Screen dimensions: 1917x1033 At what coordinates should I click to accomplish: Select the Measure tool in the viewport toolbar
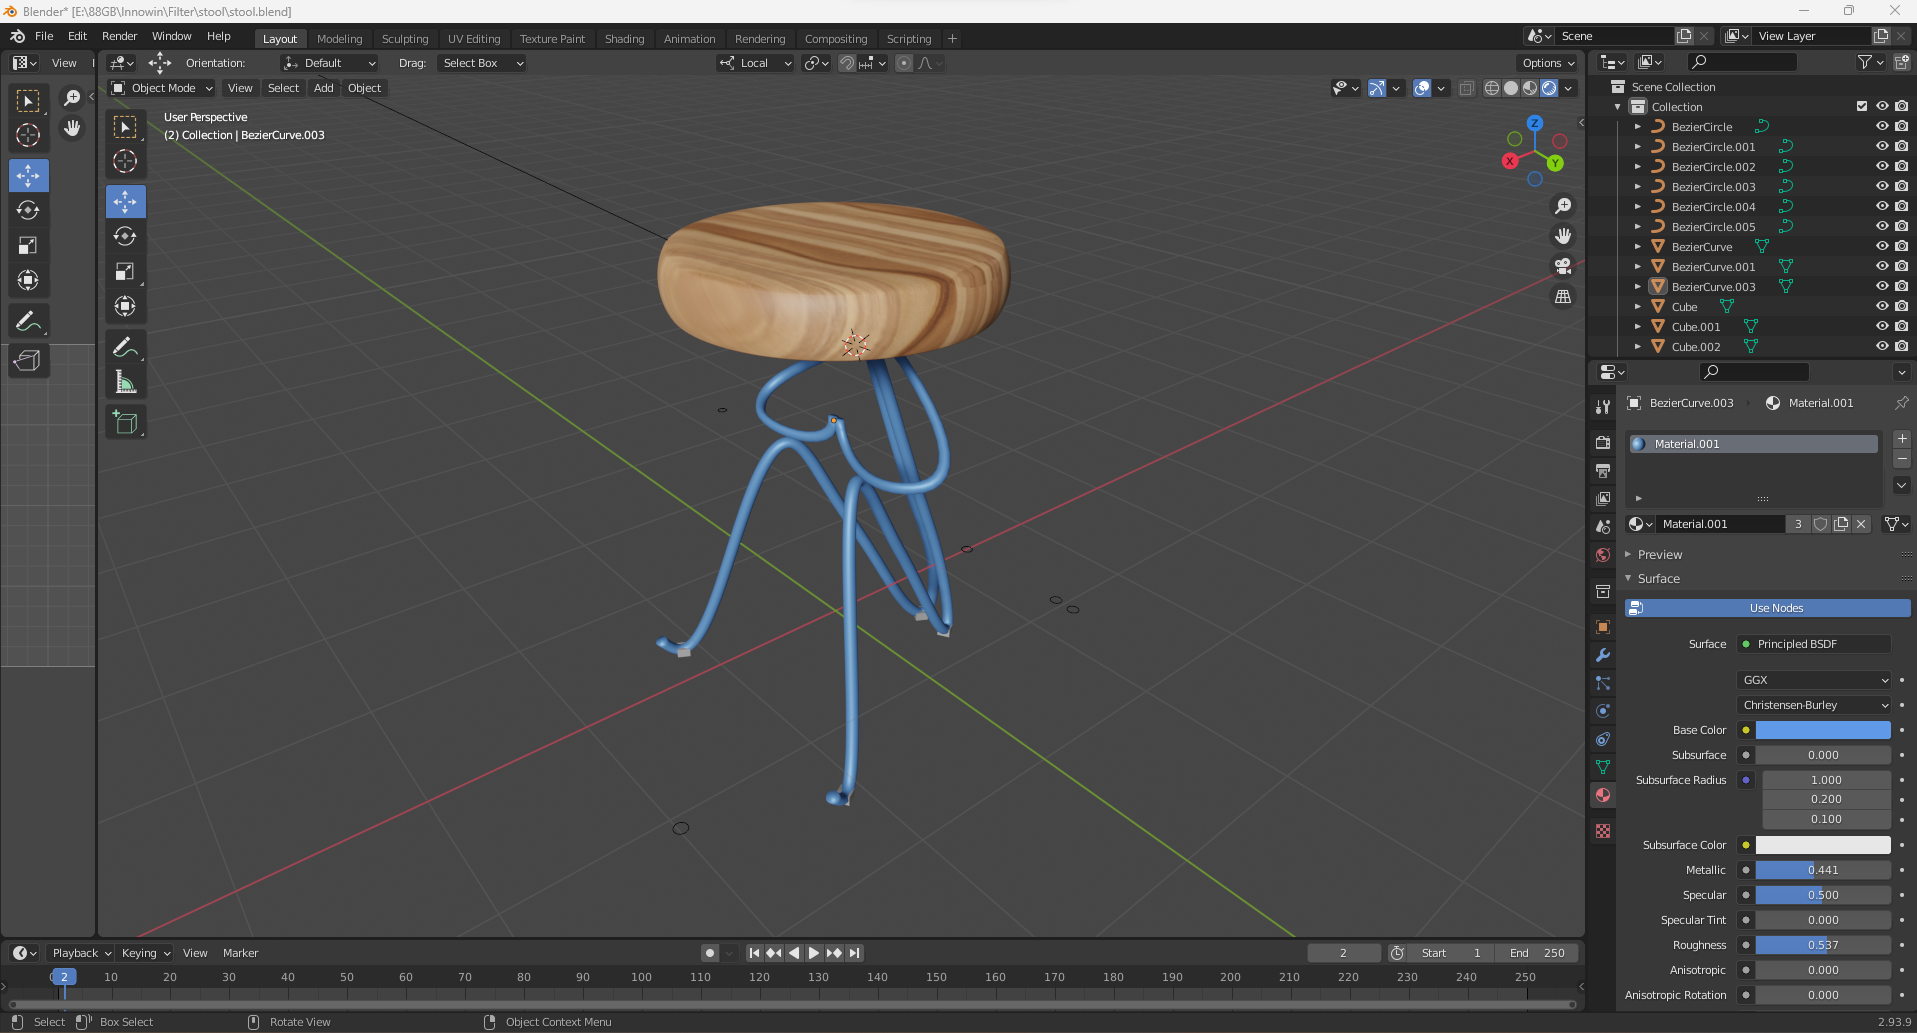125,382
